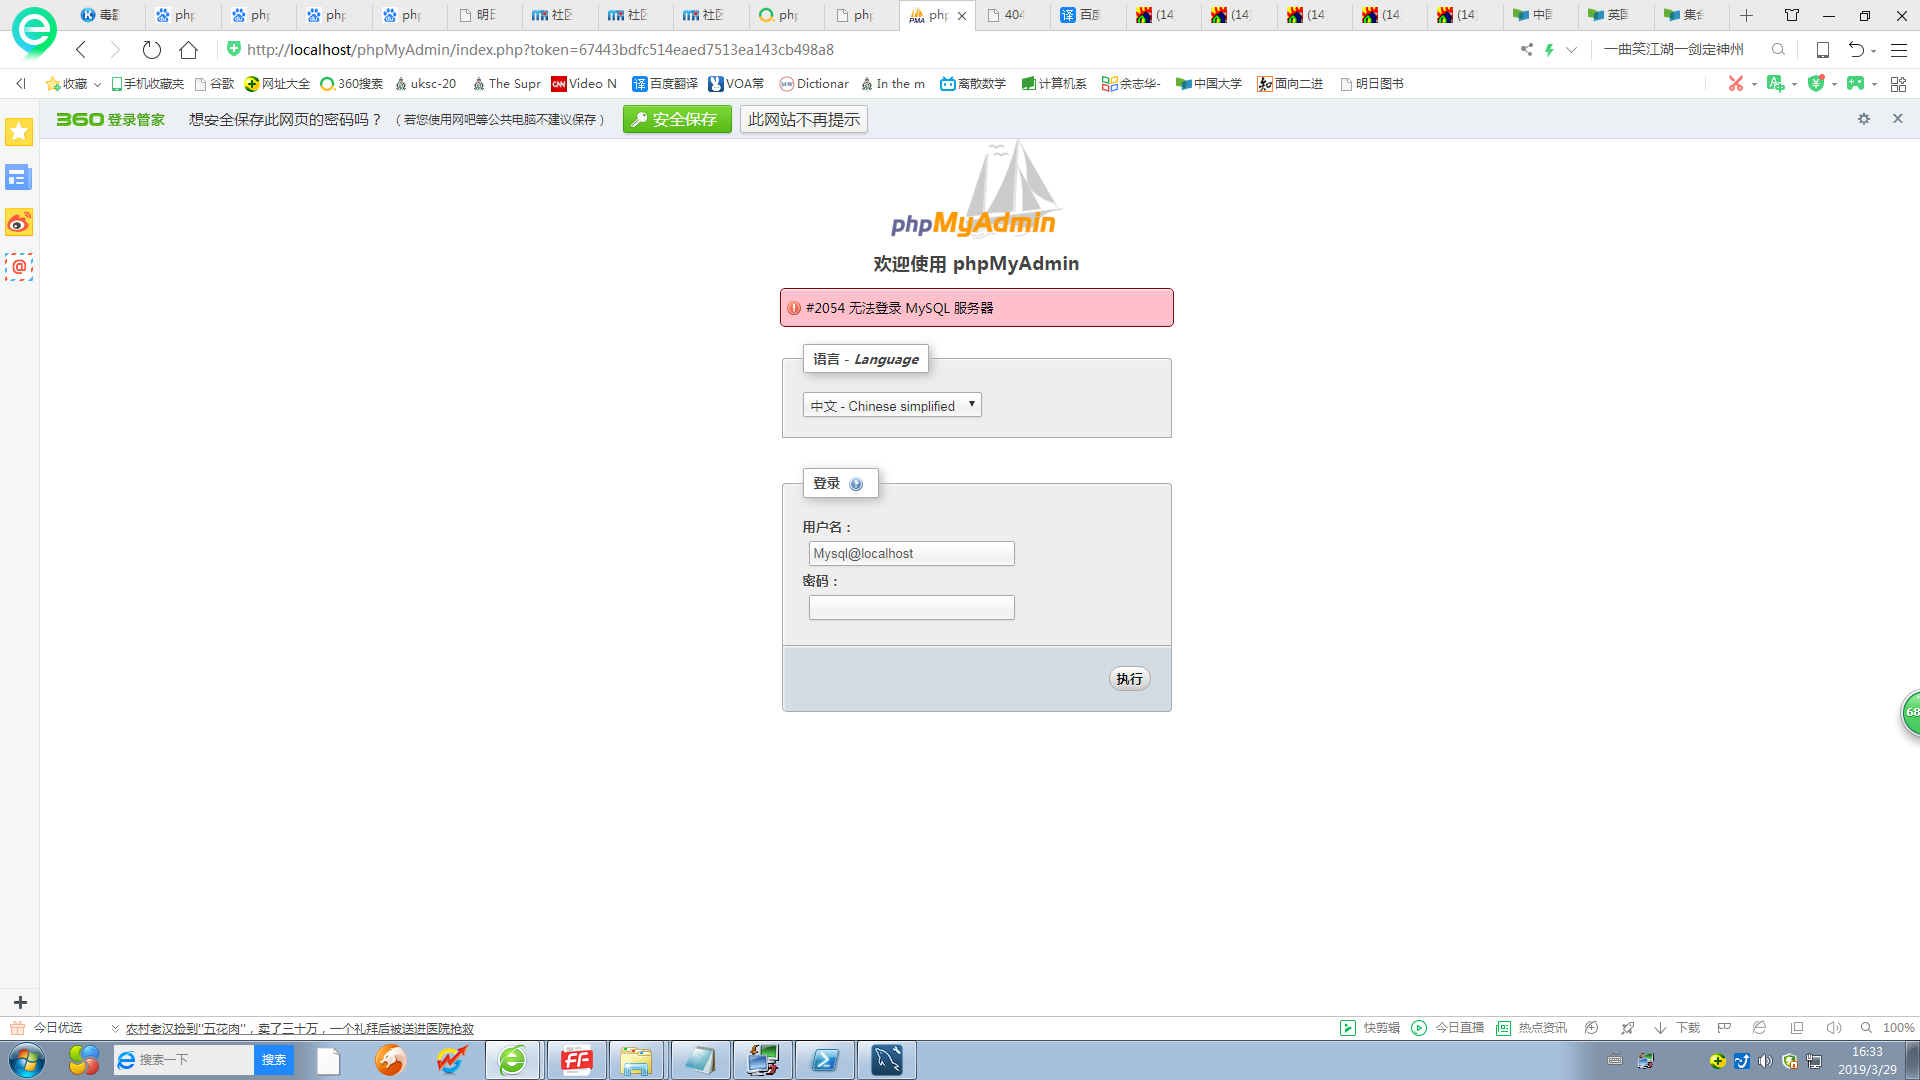Open the file explorer taskbar icon
Viewport: 1920px width, 1080px height.
point(636,1060)
